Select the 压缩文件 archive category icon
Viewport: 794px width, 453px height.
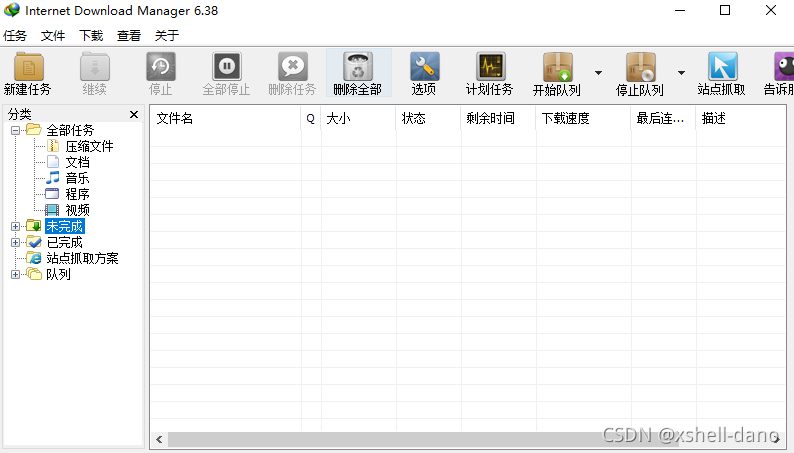[53, 146]
